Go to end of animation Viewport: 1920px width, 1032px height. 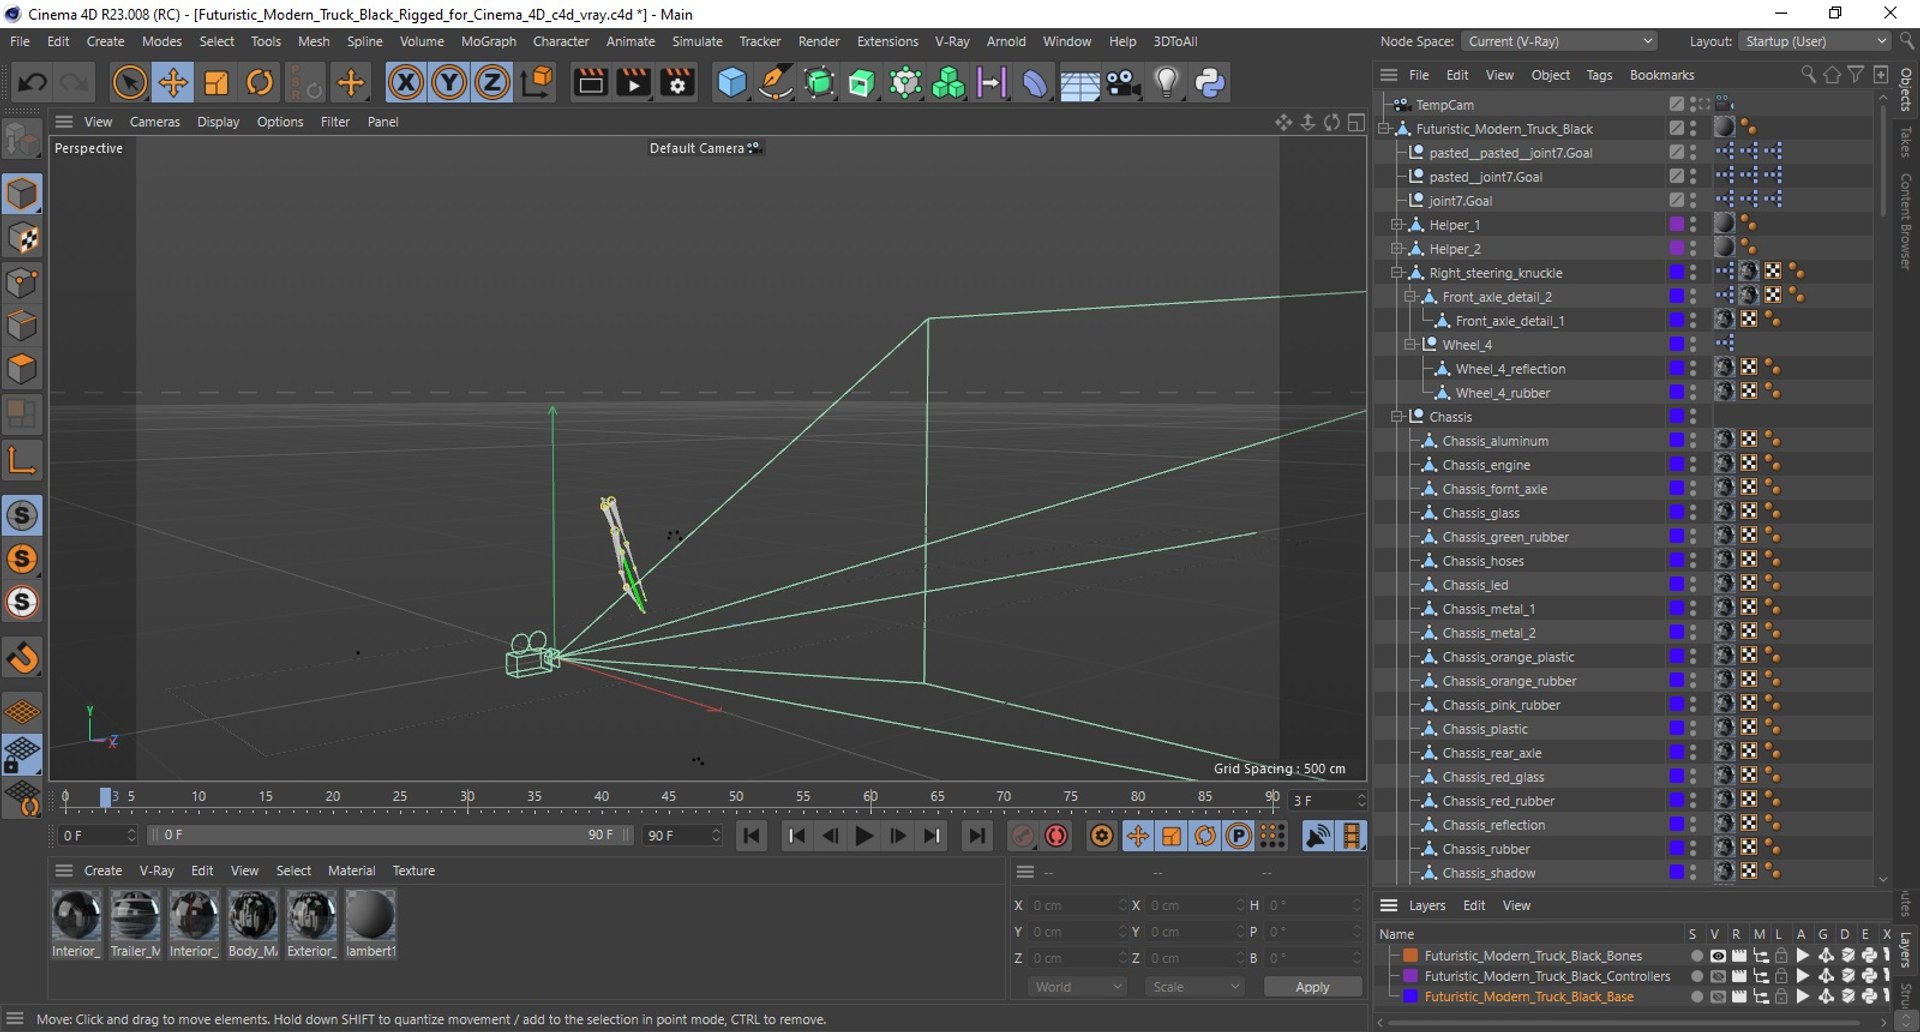tap(977, 836)
